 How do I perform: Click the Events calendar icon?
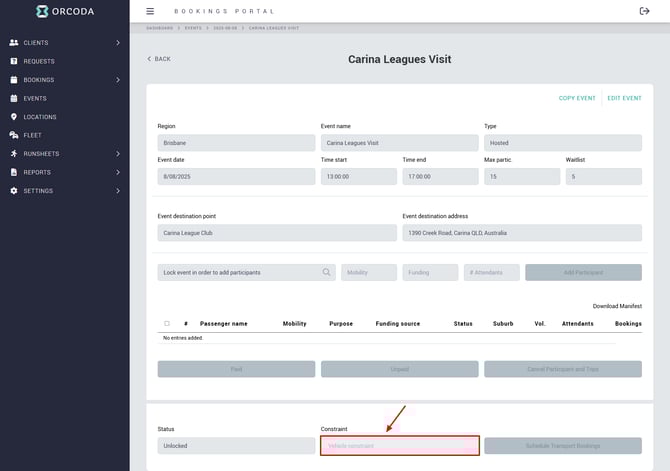(x=14, y=98)
